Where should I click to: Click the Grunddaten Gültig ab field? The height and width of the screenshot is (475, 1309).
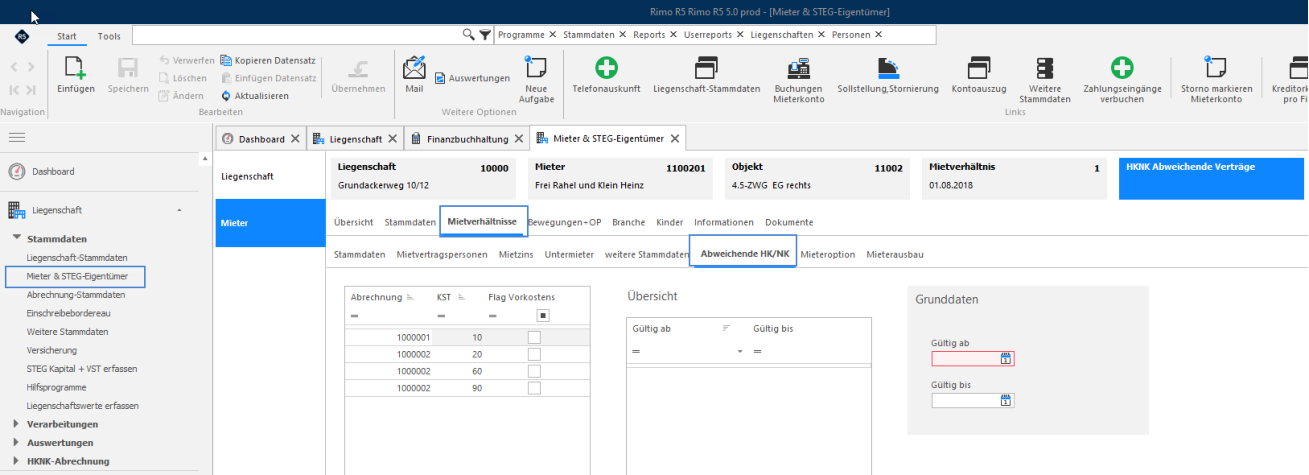(x=973, y=359)
